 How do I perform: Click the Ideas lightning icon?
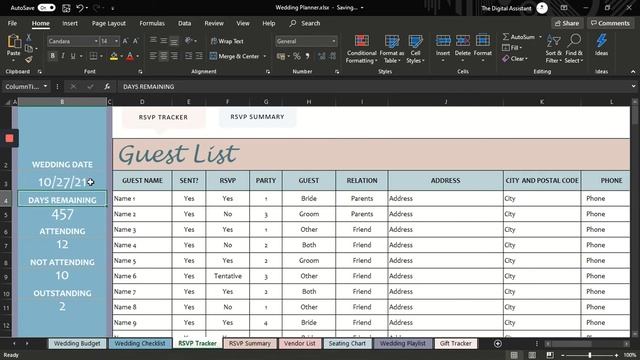pyautogui.click(x=601, y=41)
